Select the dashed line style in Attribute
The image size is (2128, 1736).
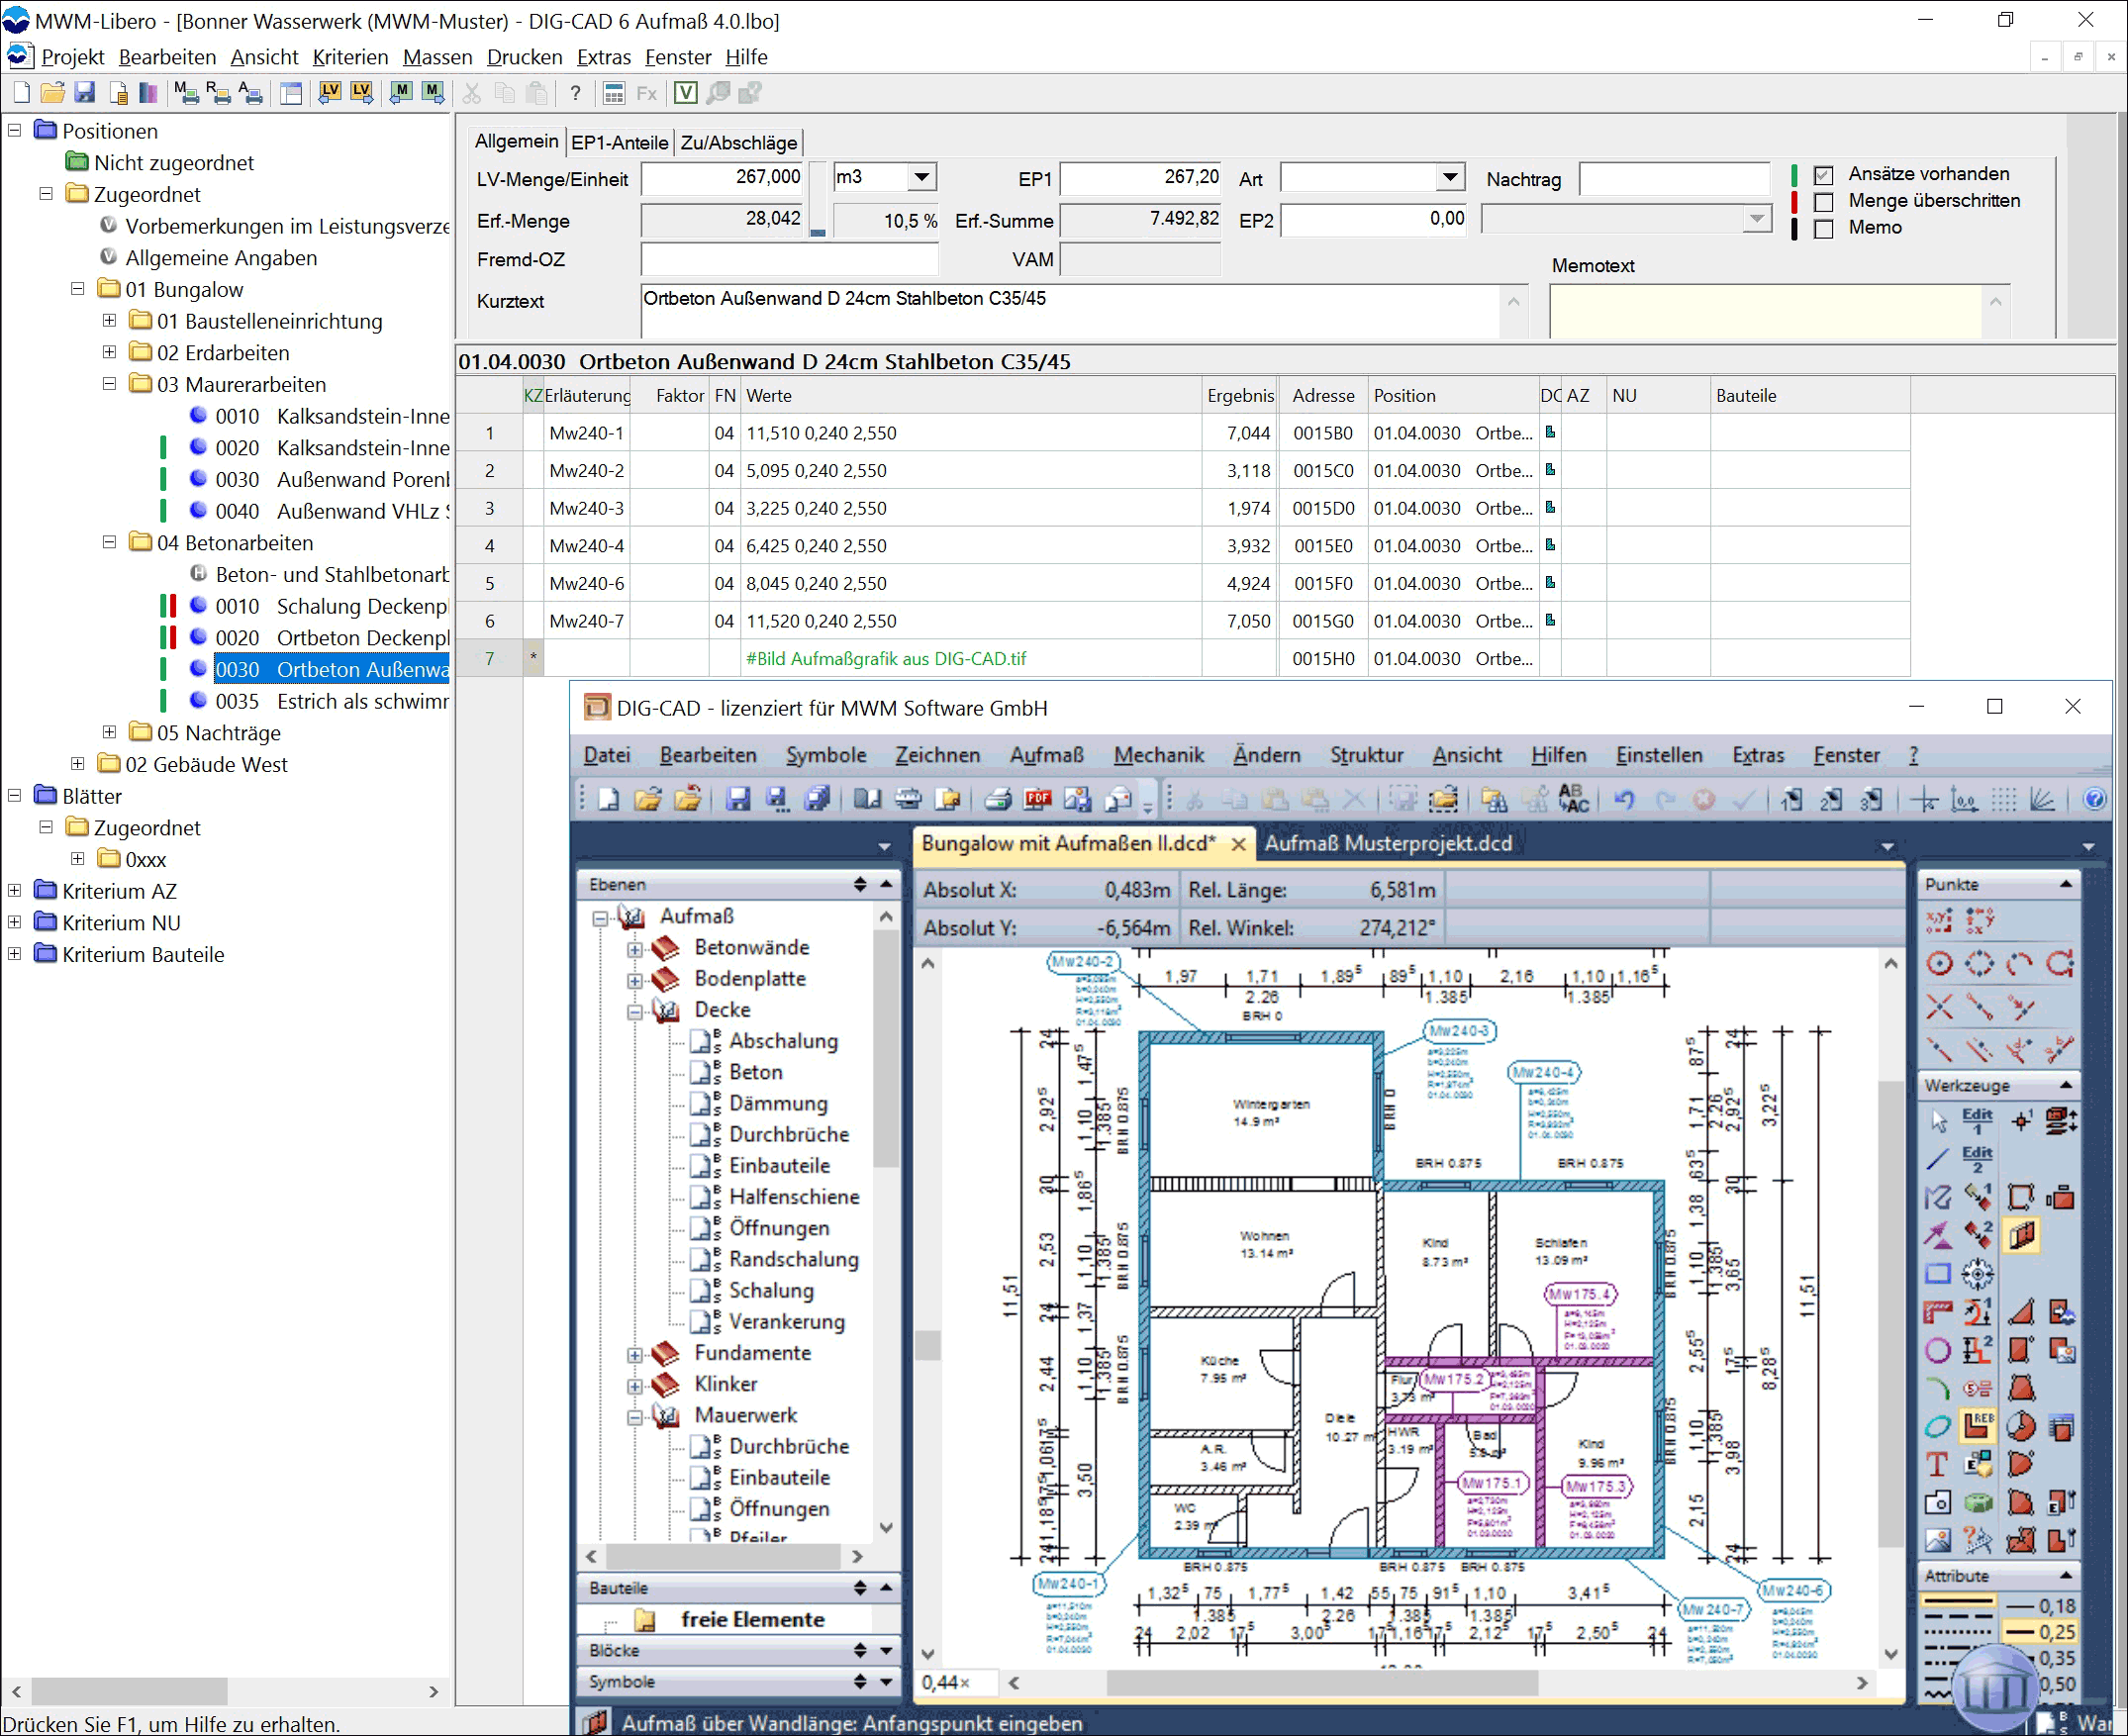tap(1958, 1616)
